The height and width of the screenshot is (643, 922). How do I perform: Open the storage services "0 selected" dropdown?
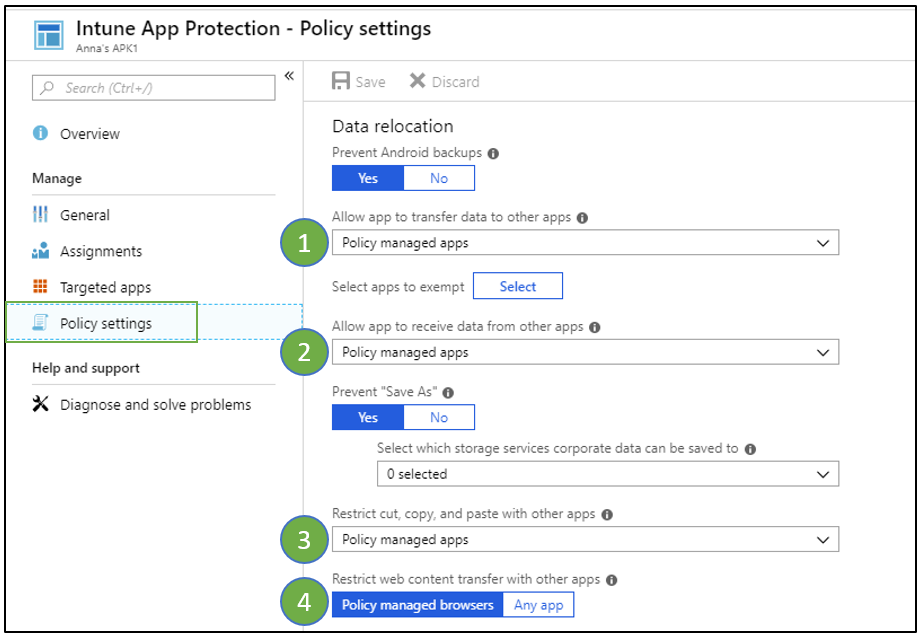(608, 474)
